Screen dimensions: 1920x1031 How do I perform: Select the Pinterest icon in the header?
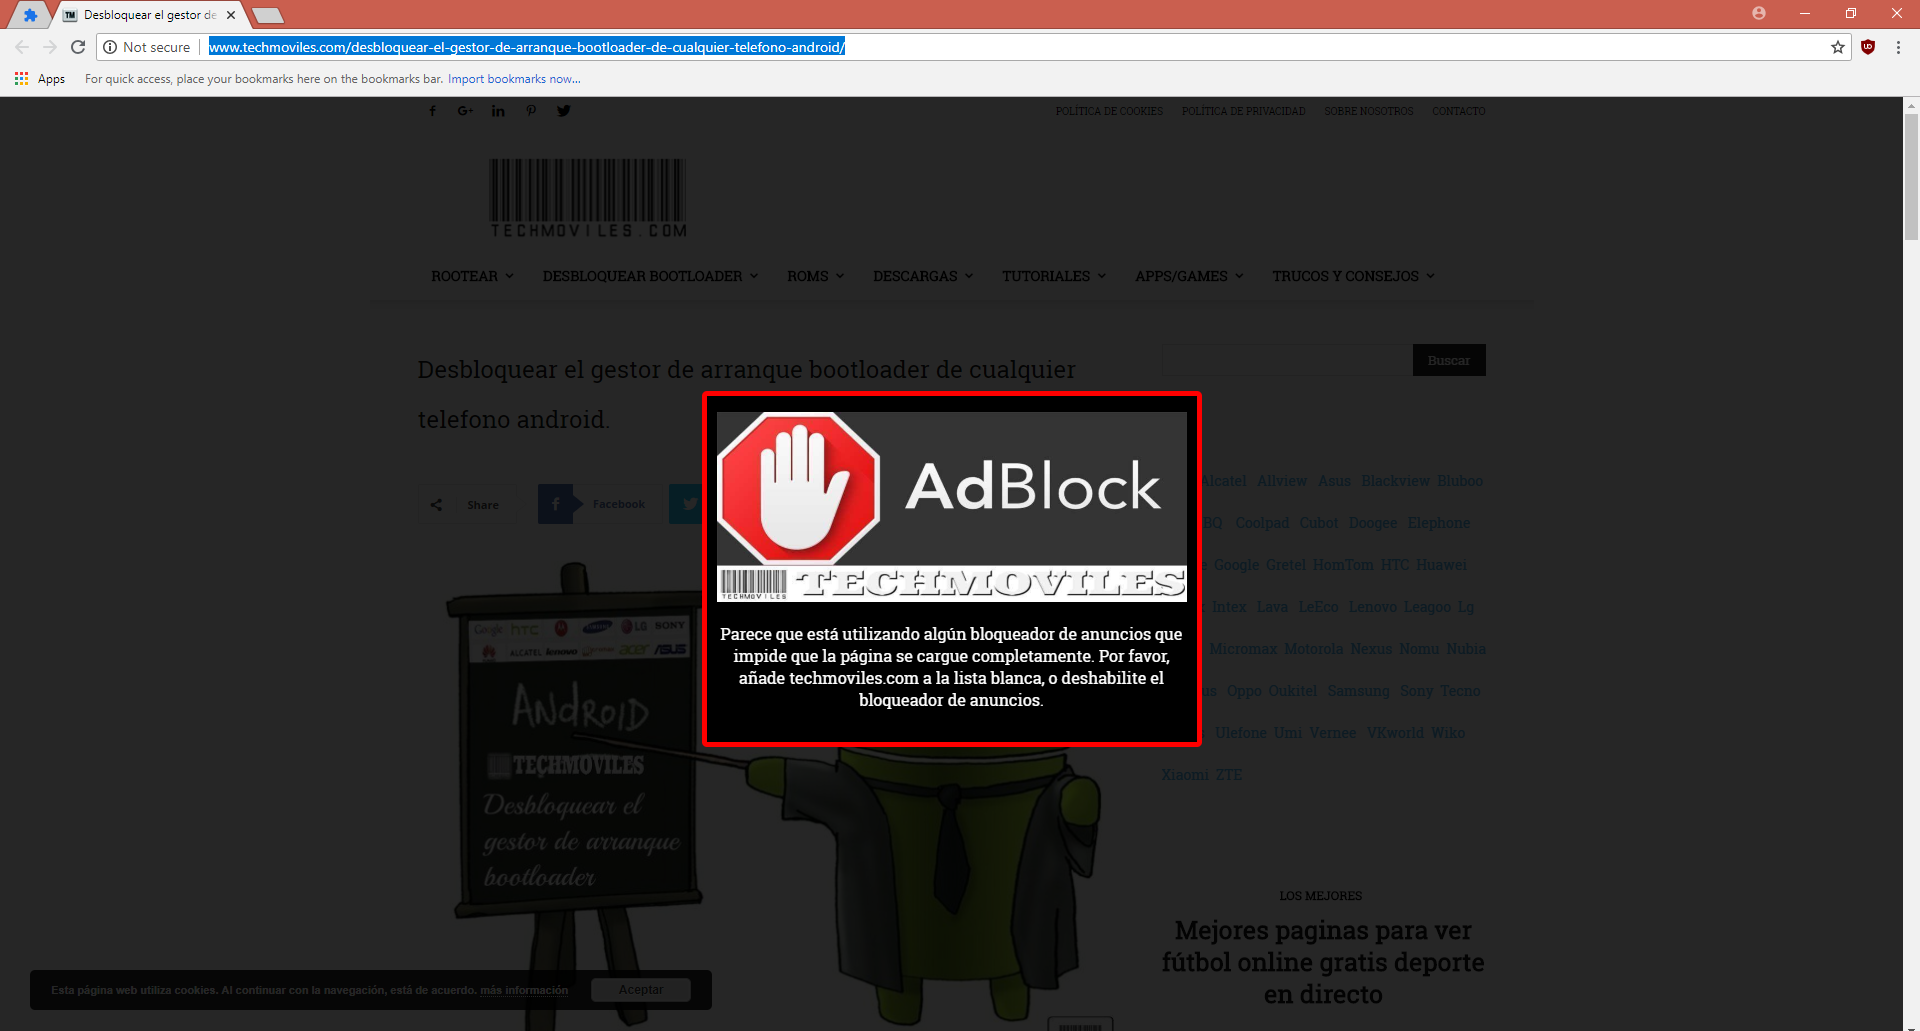click(x=531, y=111)
